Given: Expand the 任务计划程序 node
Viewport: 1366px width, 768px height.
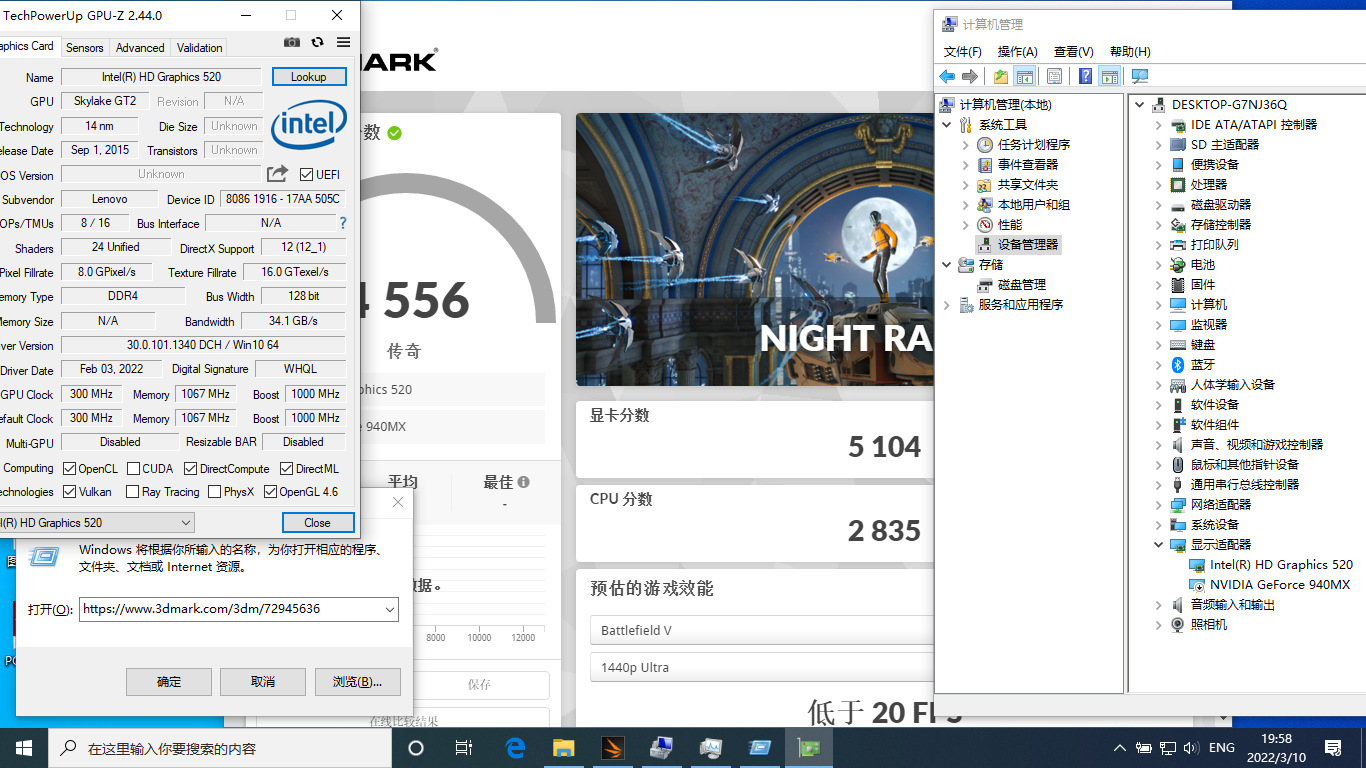Looking at the screenshot, I should tap(966, 145).
